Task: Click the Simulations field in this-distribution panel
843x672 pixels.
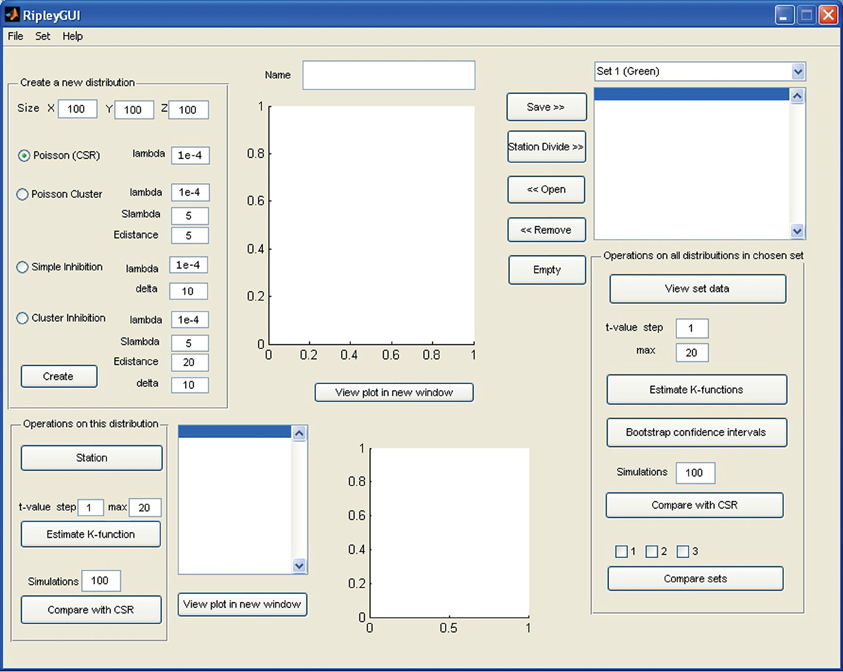Action: pos(101,581)
